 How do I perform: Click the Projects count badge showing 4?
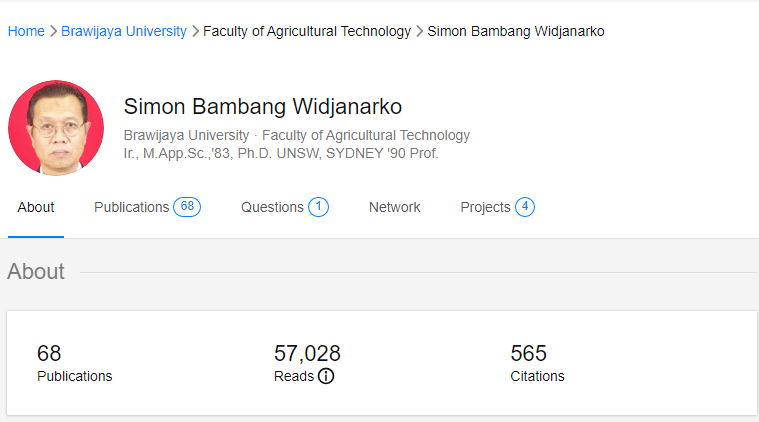coord(525,207)
